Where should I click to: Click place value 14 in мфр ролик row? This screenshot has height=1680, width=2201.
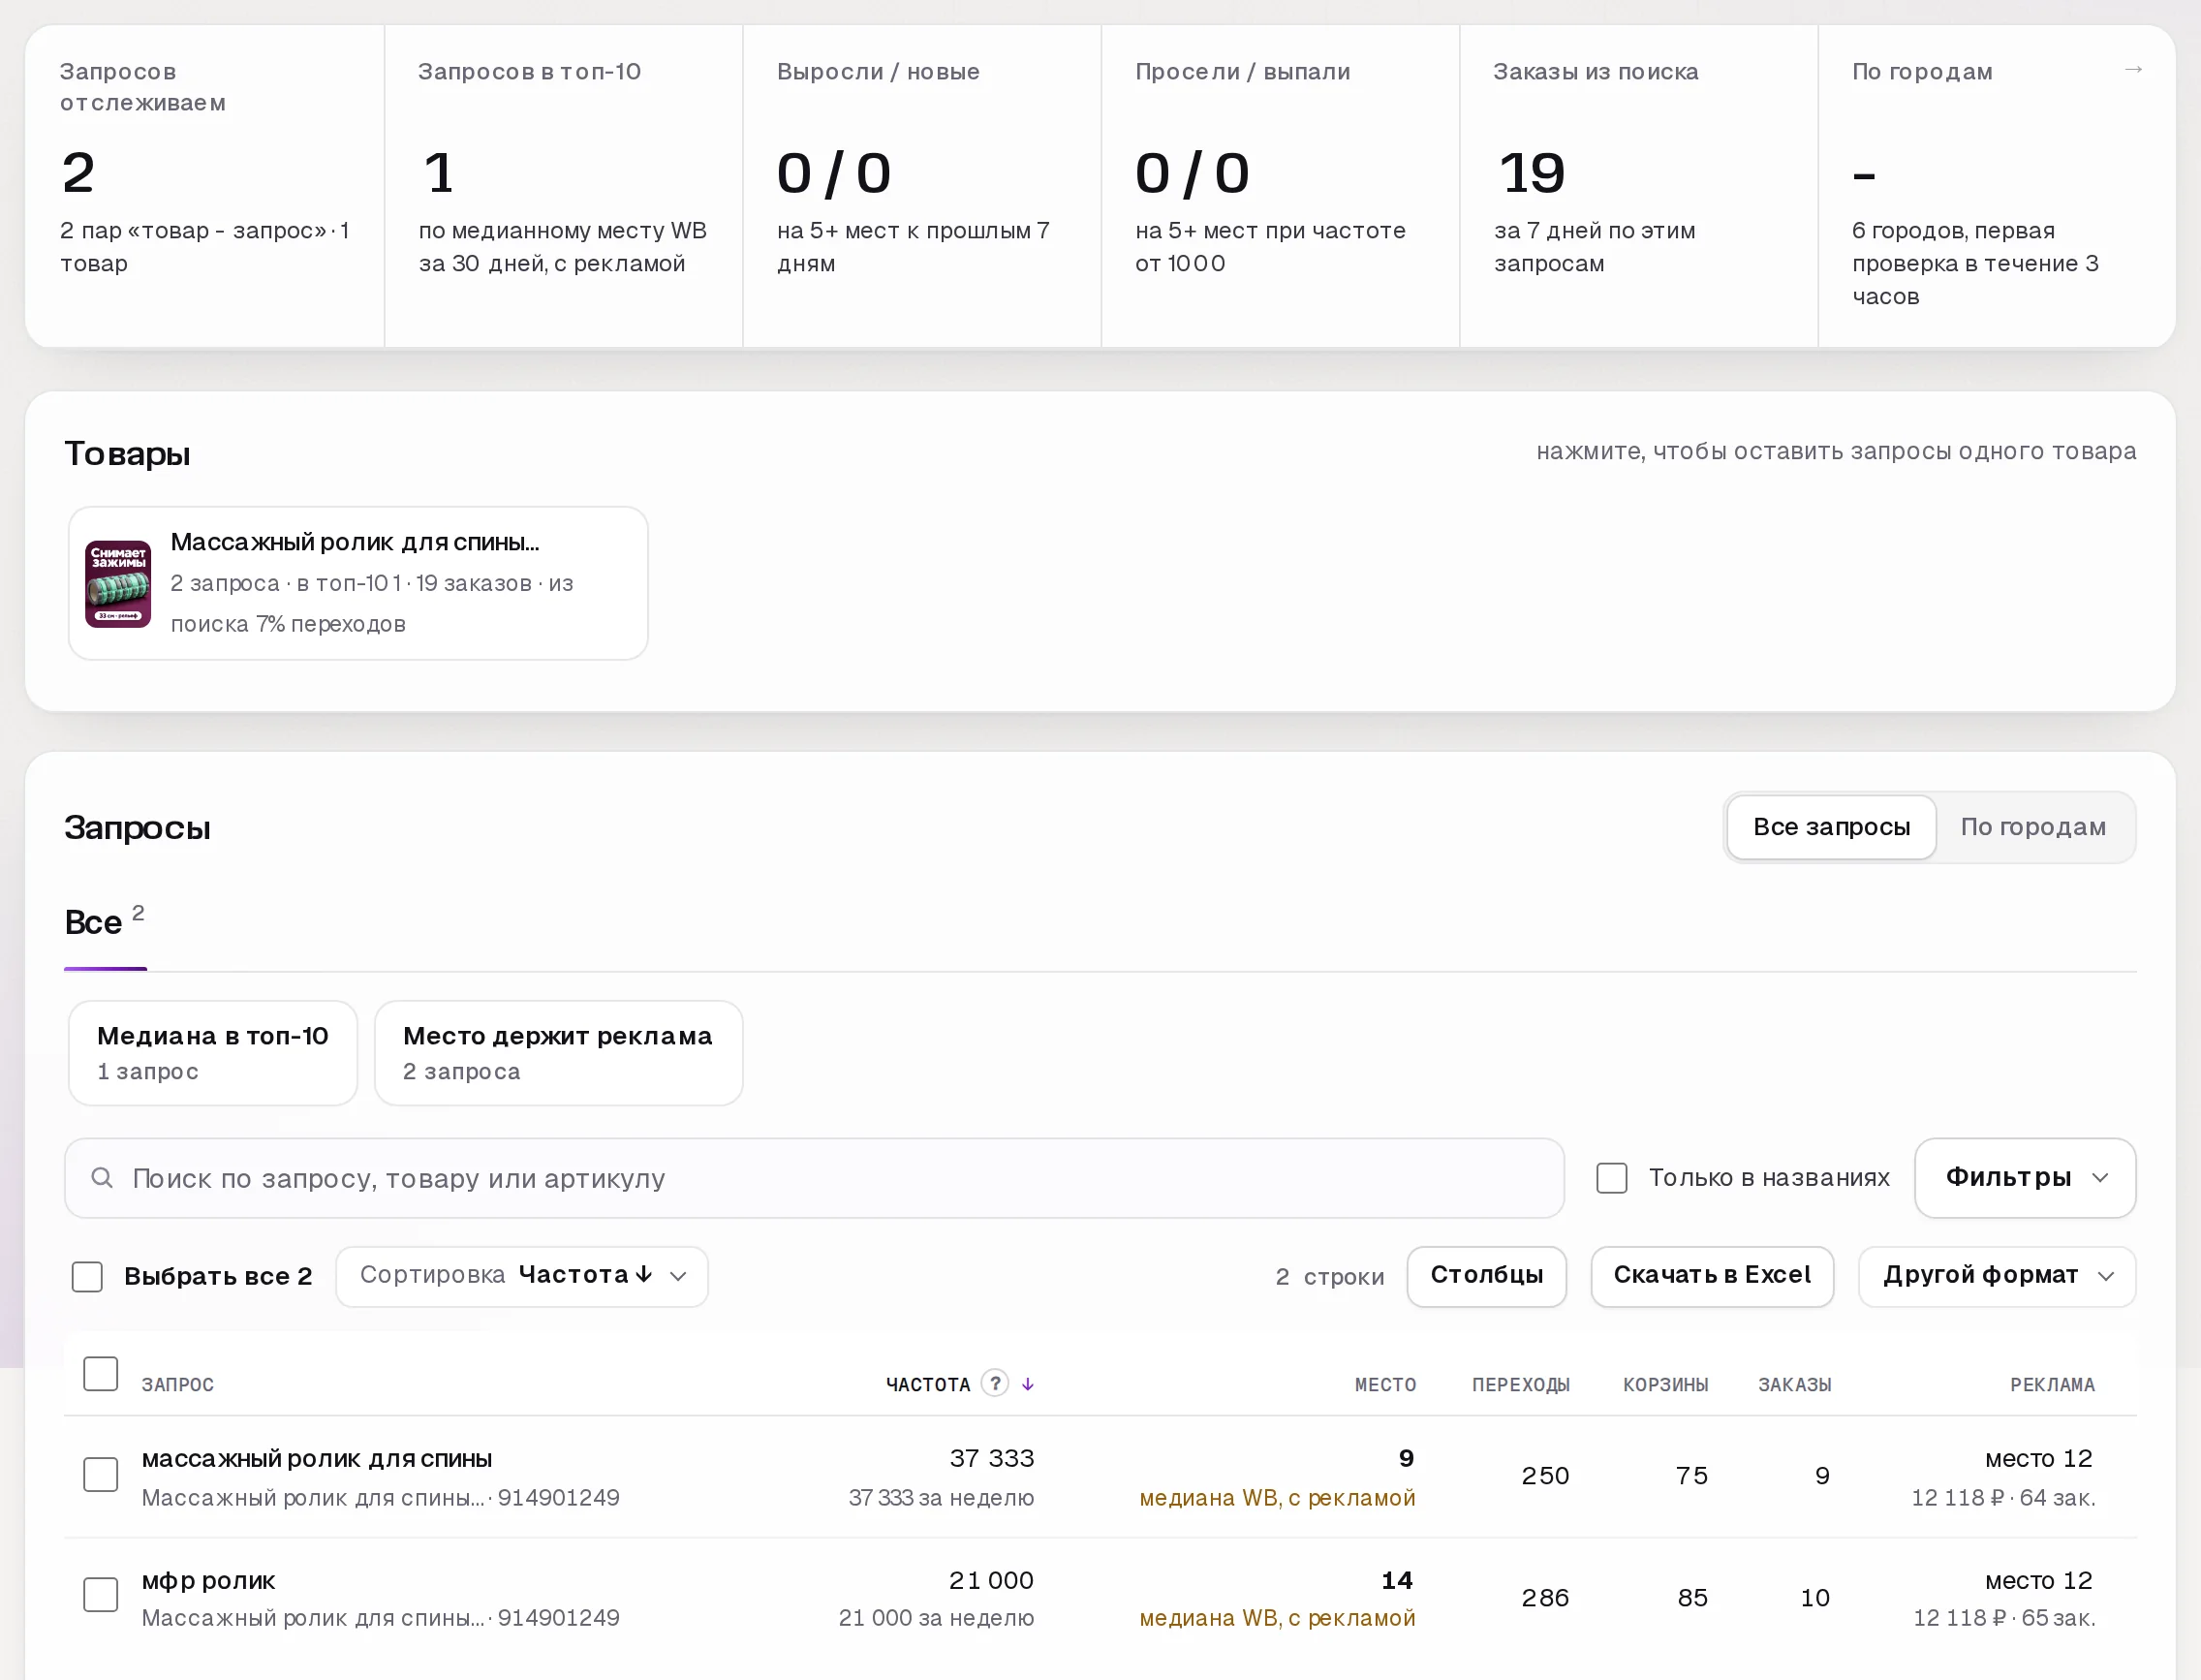[1397, 1580]
